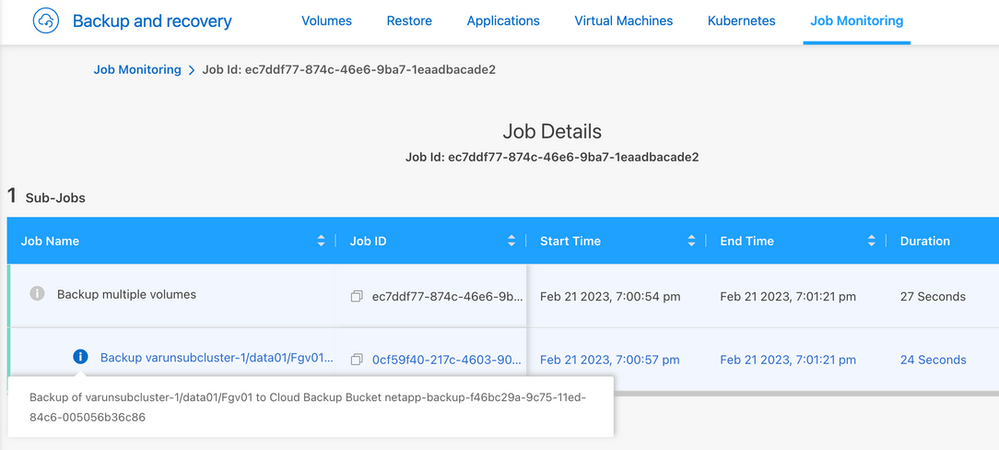This screenshot has height=450, width=999.
Task: Click the Backup multiple volumes job row
Action: pos(126,295)
